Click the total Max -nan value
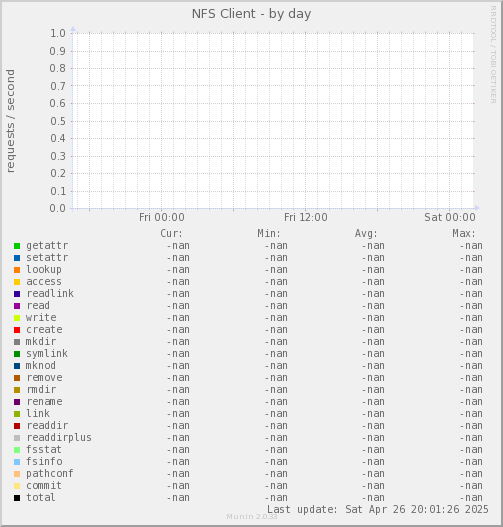This screenshot has height=527, width=503. coord(471,498)
